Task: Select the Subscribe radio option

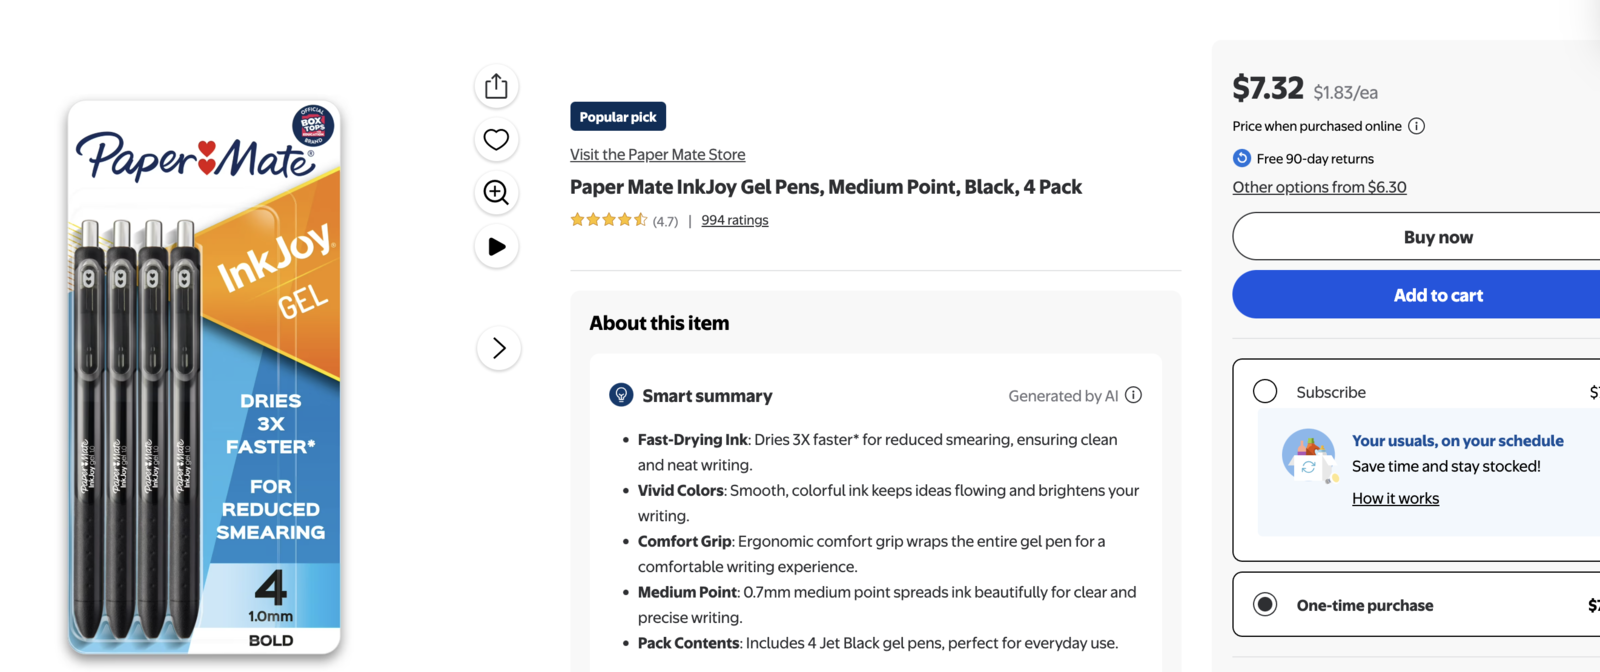Action: pyautogui.click(x=1265, y=391)
